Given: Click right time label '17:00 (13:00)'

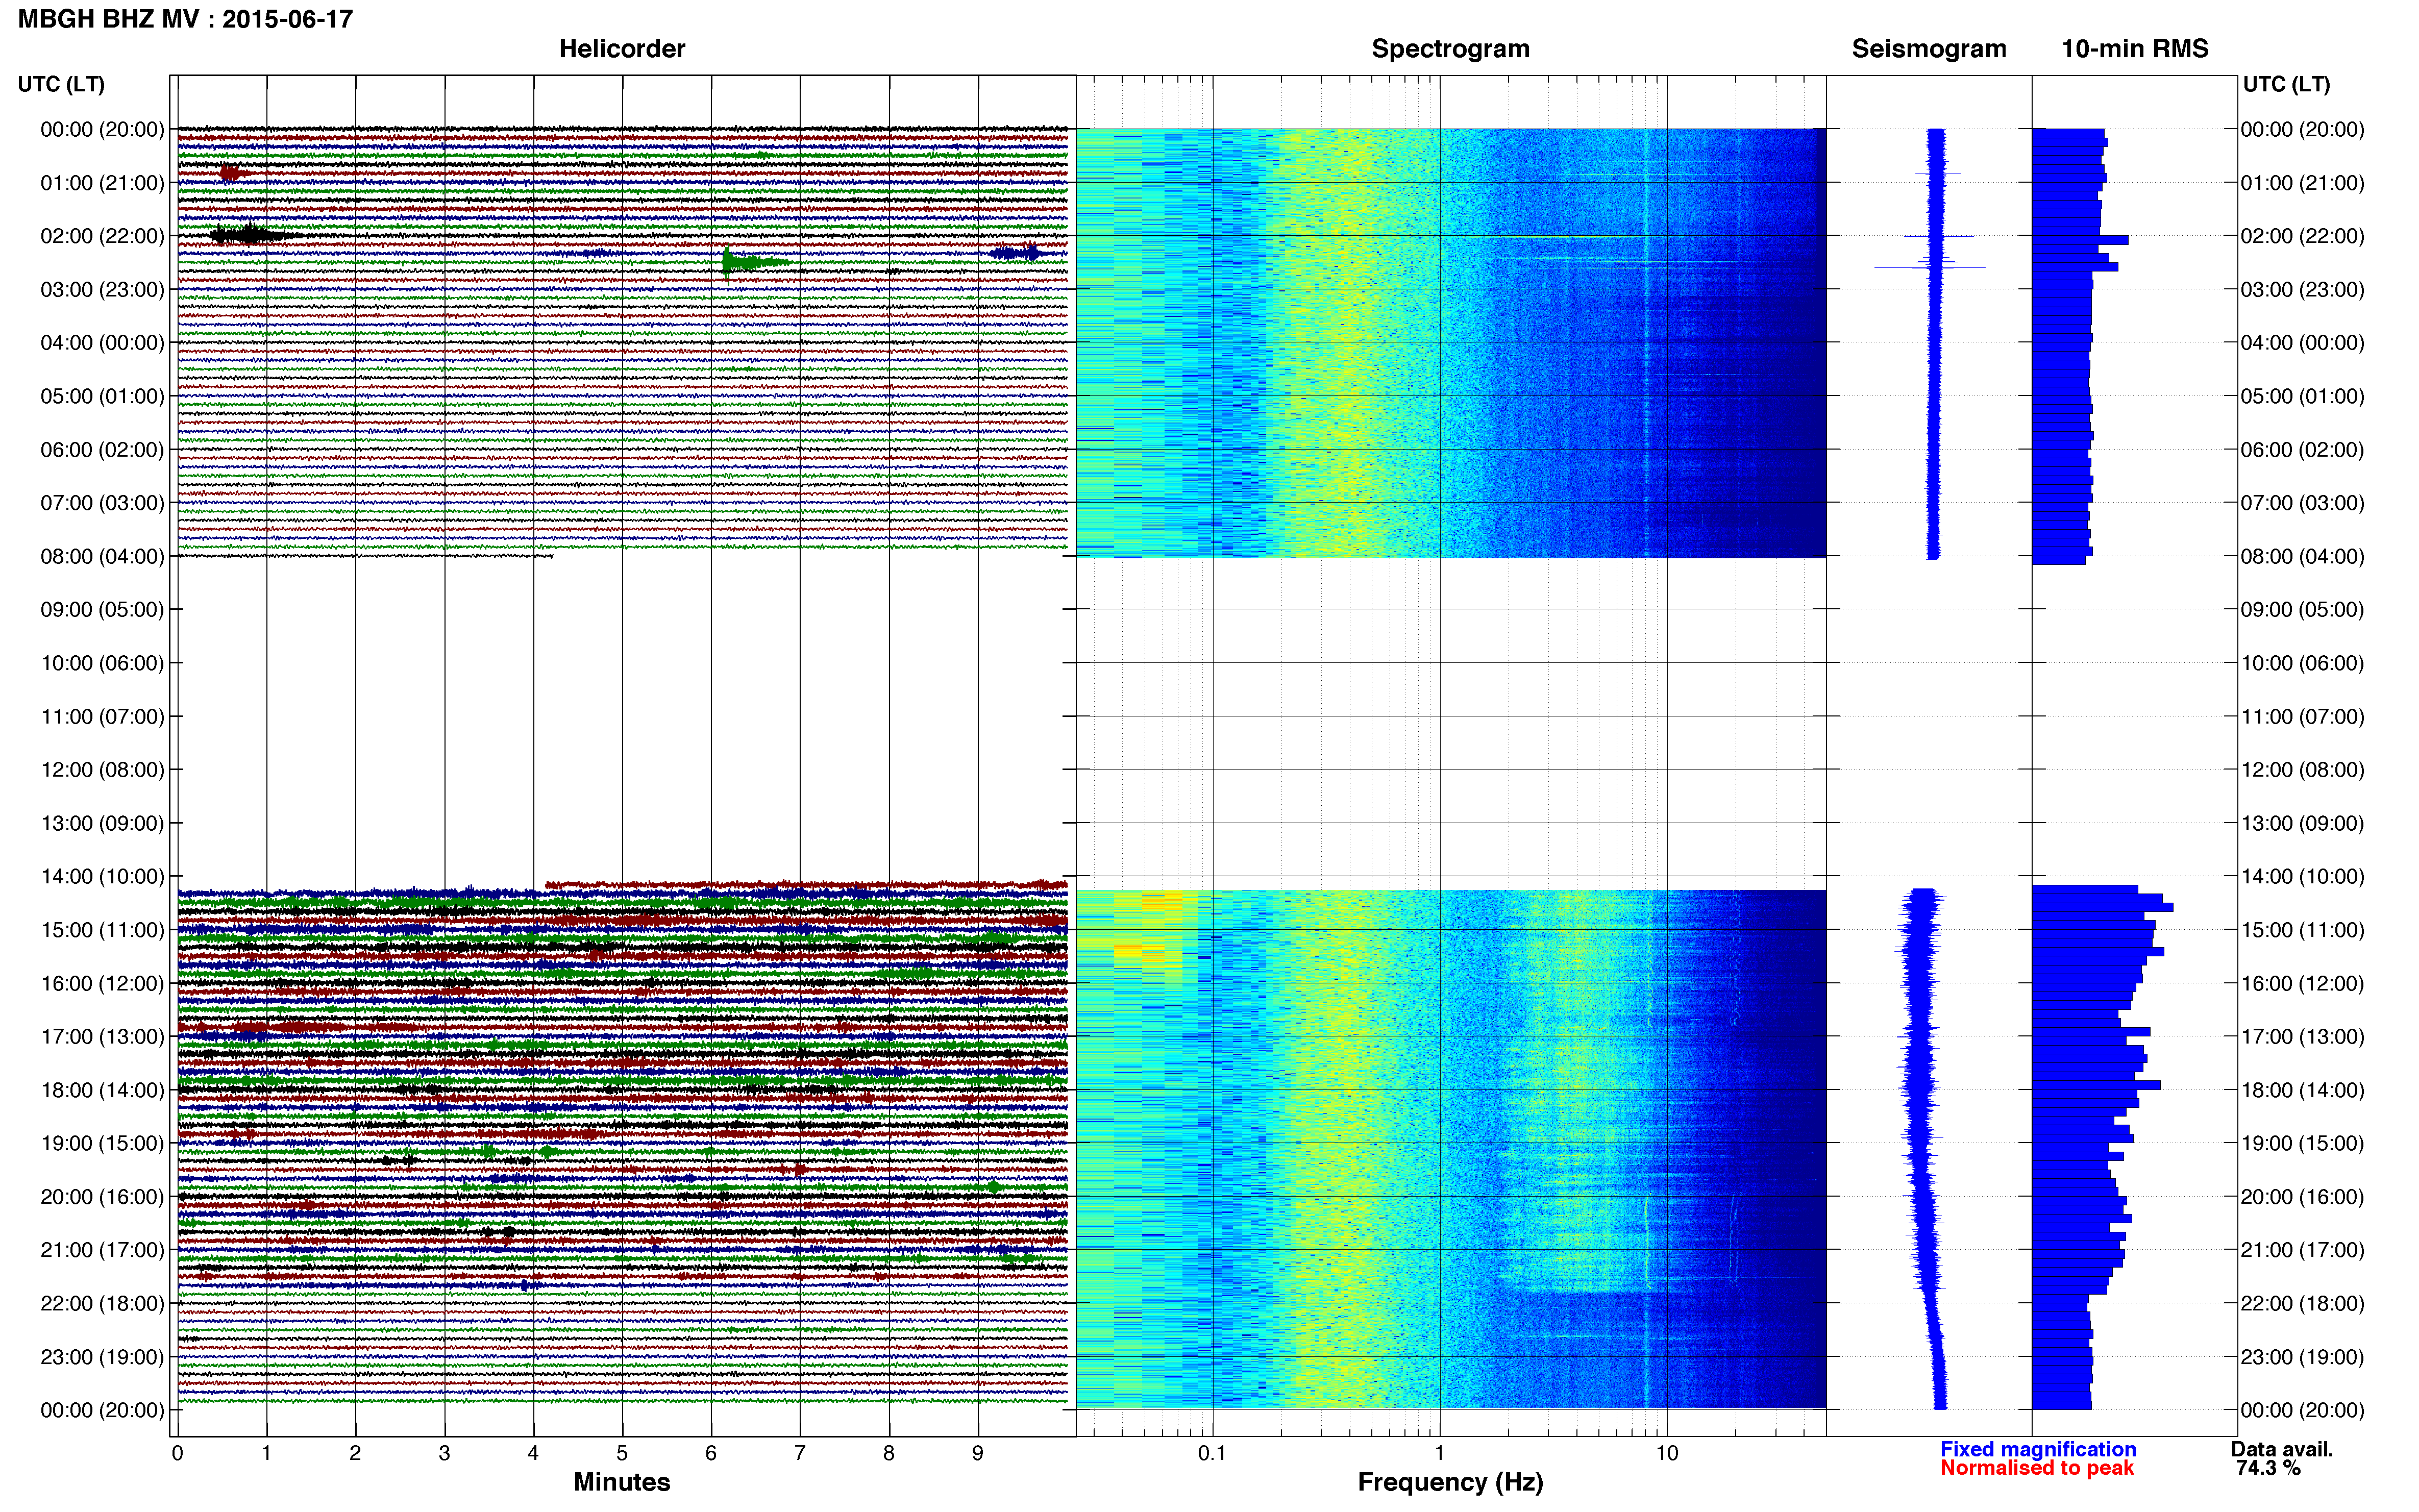Looking at the screenshot, I should [2302, 1036].
